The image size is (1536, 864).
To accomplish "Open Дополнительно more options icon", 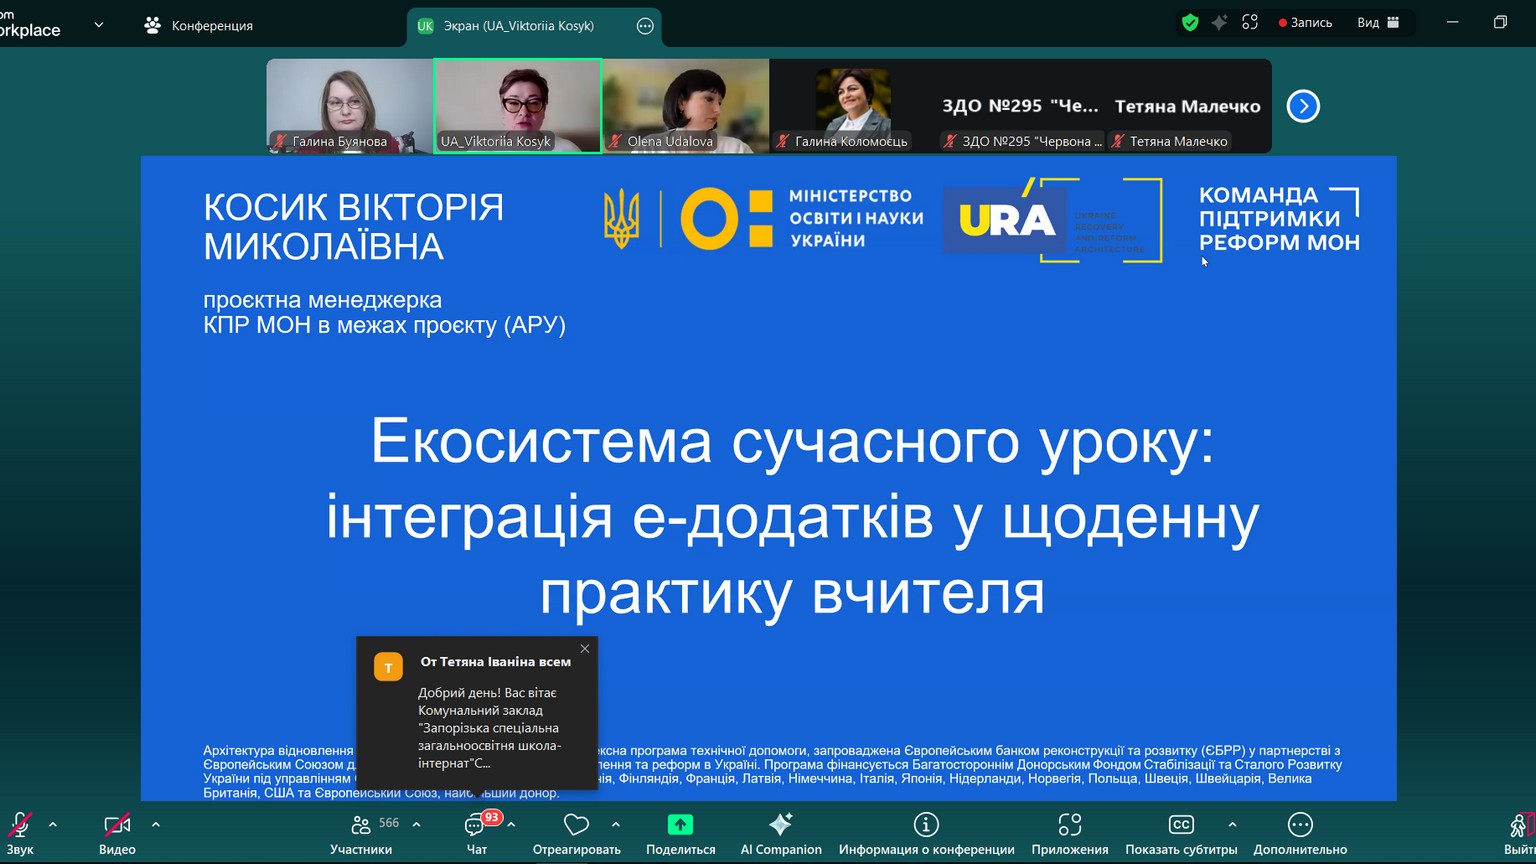I will tap(1300, 826).
